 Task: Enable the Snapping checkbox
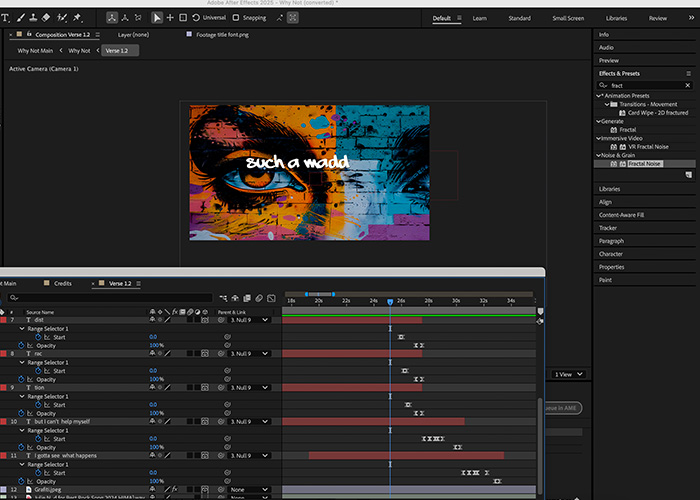(x=236, y=18)
